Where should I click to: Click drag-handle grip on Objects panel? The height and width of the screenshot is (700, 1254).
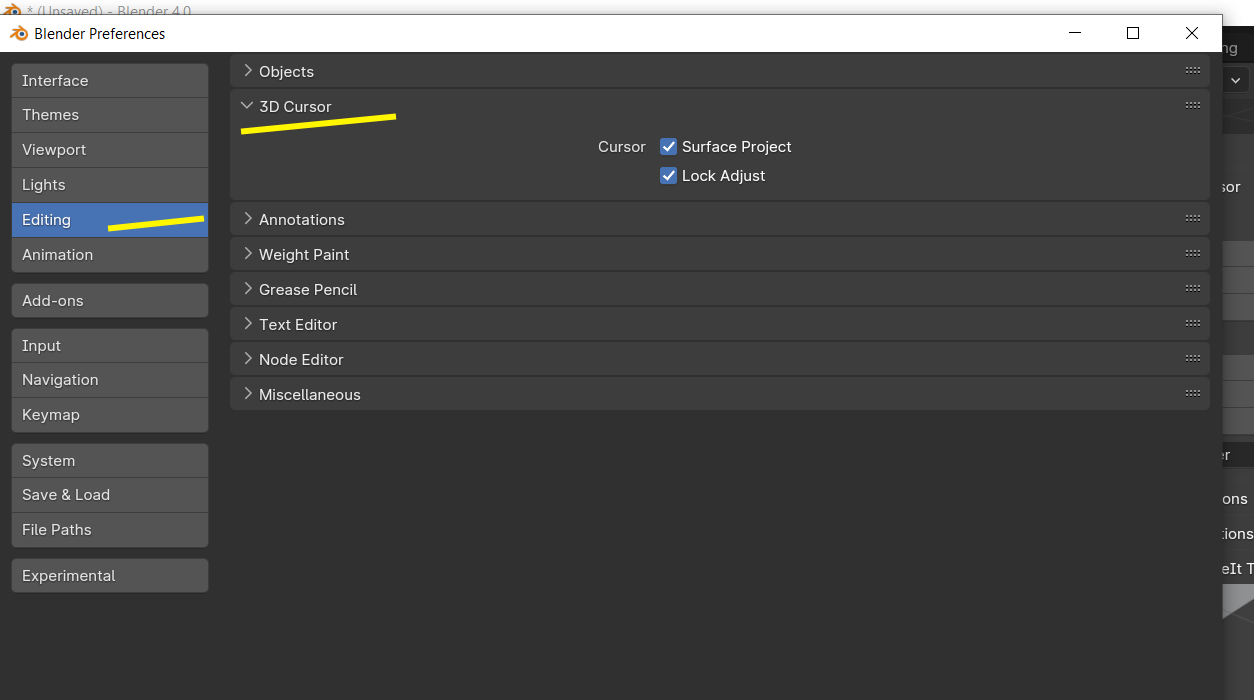(x=1192, y=71)
